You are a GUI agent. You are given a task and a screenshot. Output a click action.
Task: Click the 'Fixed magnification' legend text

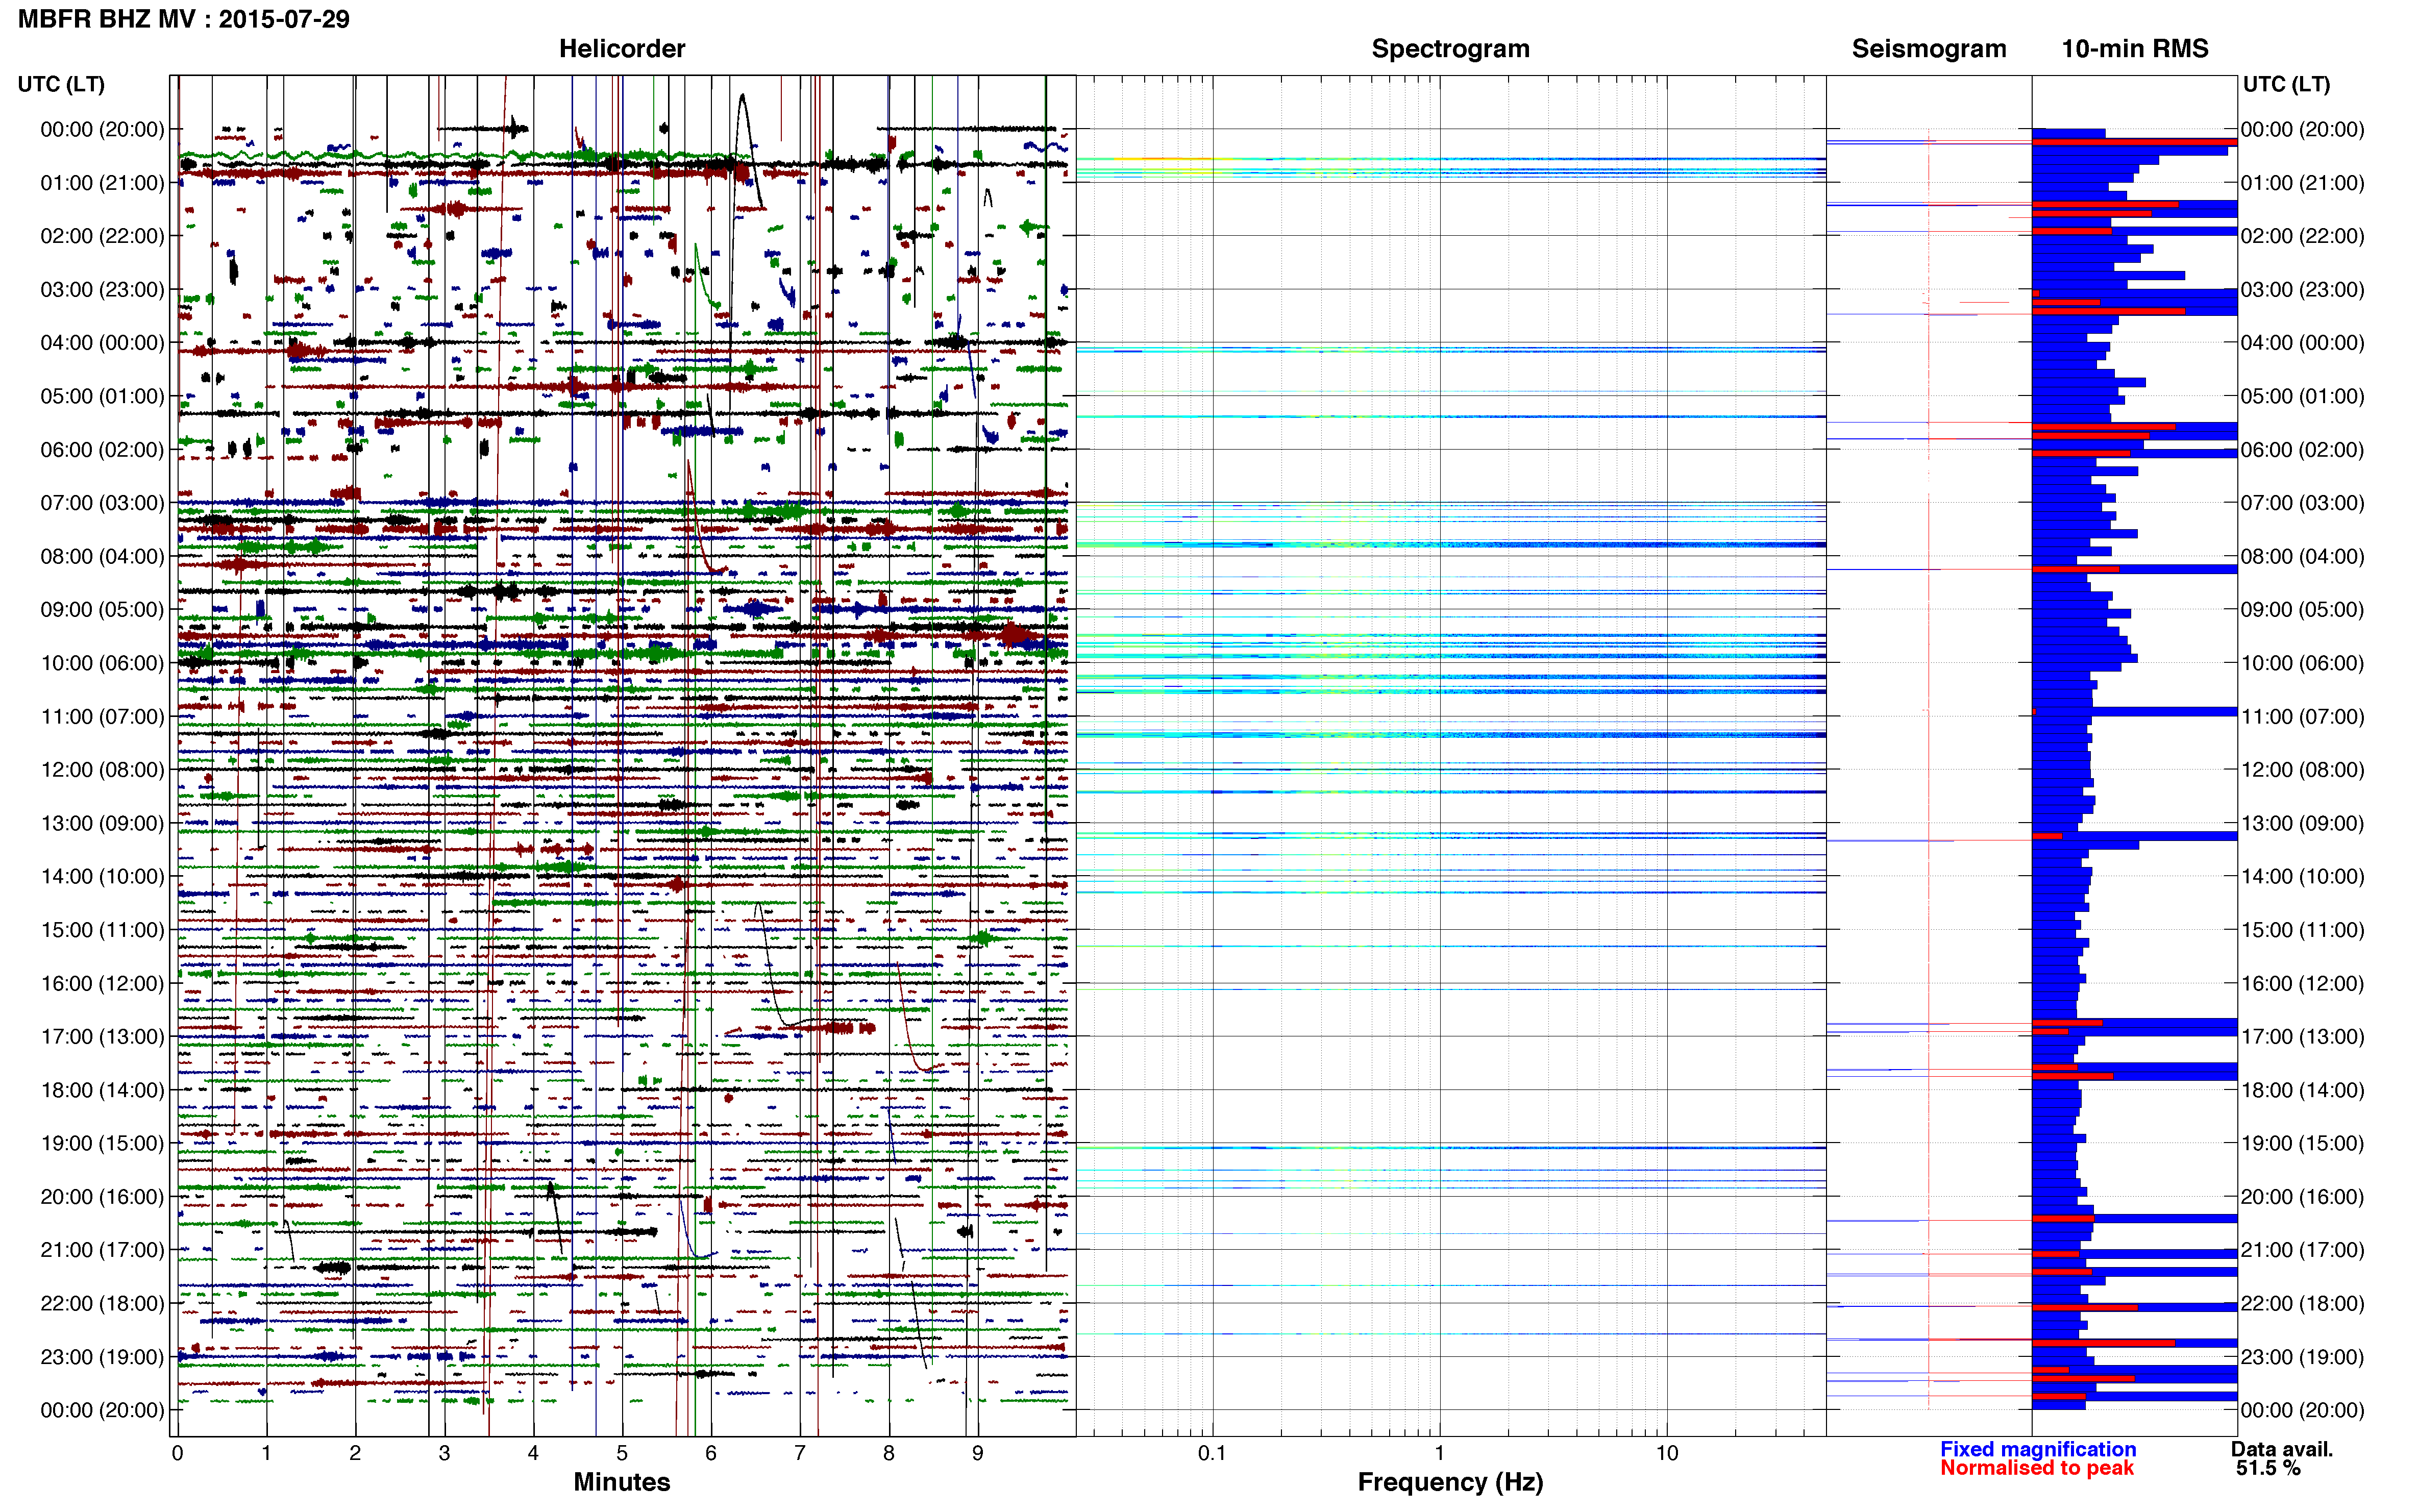[2037, 1449]
